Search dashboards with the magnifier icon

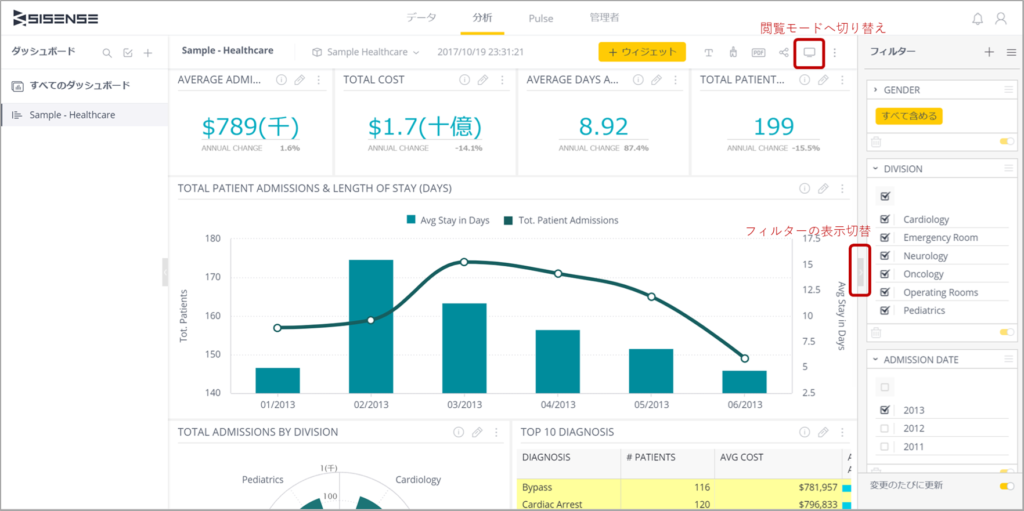click(x=107, y=53)
